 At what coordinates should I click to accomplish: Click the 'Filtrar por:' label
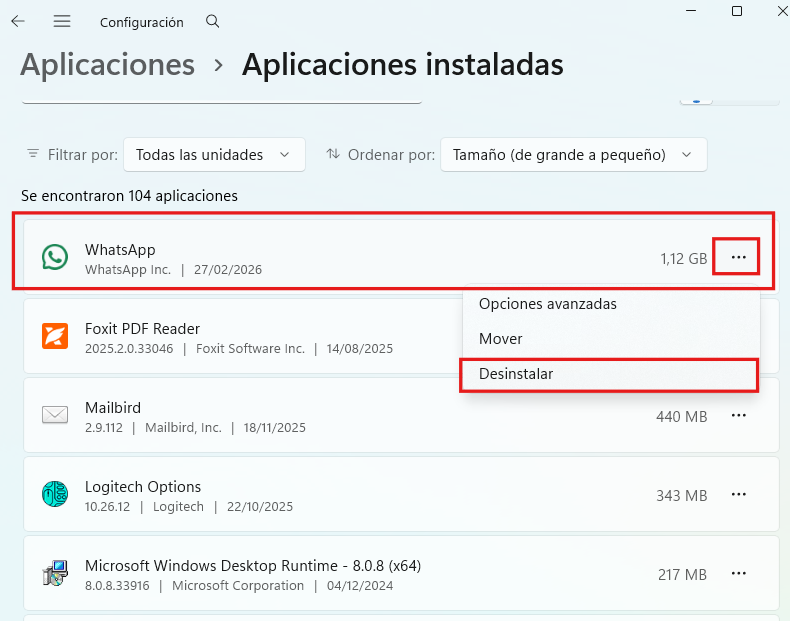(83, 155)
